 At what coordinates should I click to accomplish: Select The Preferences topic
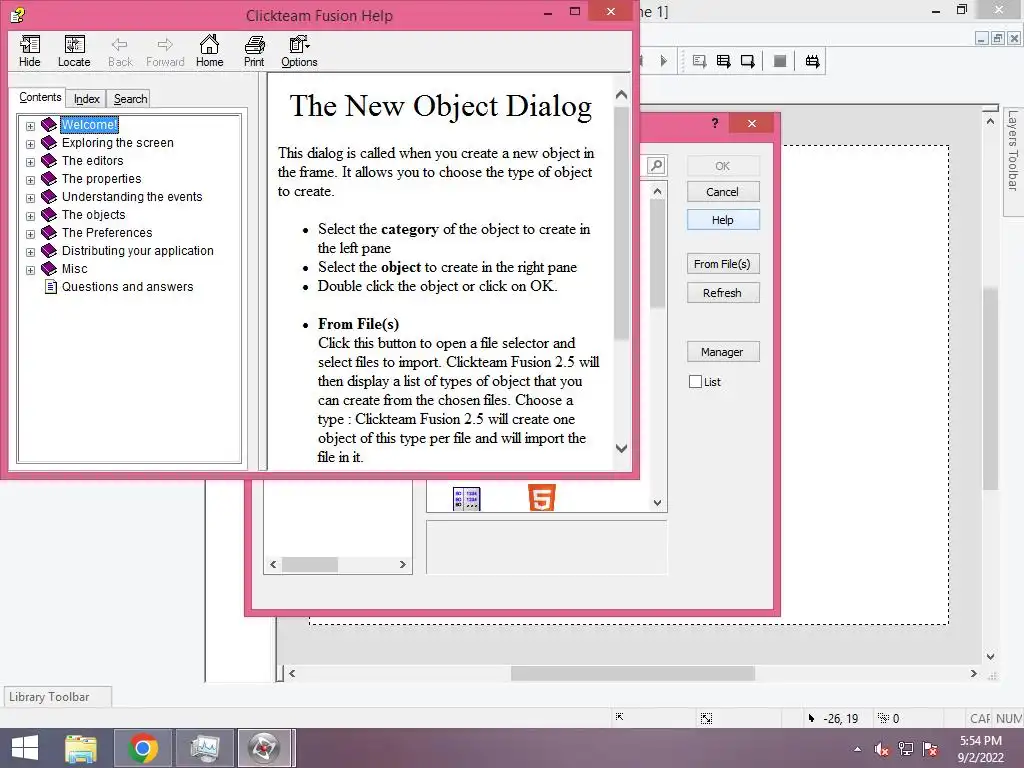tap(106, 232)
